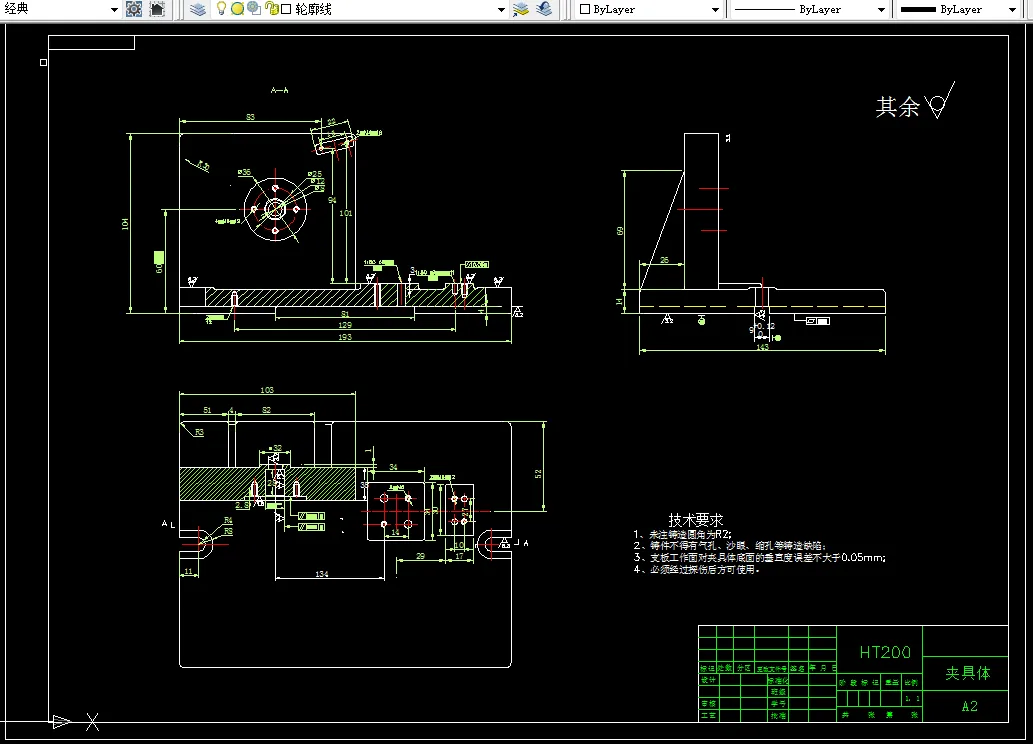This screenshot has height=744, width=1033.
Task: Open Workspace Settings gear icon
Action: pos(134,9)
